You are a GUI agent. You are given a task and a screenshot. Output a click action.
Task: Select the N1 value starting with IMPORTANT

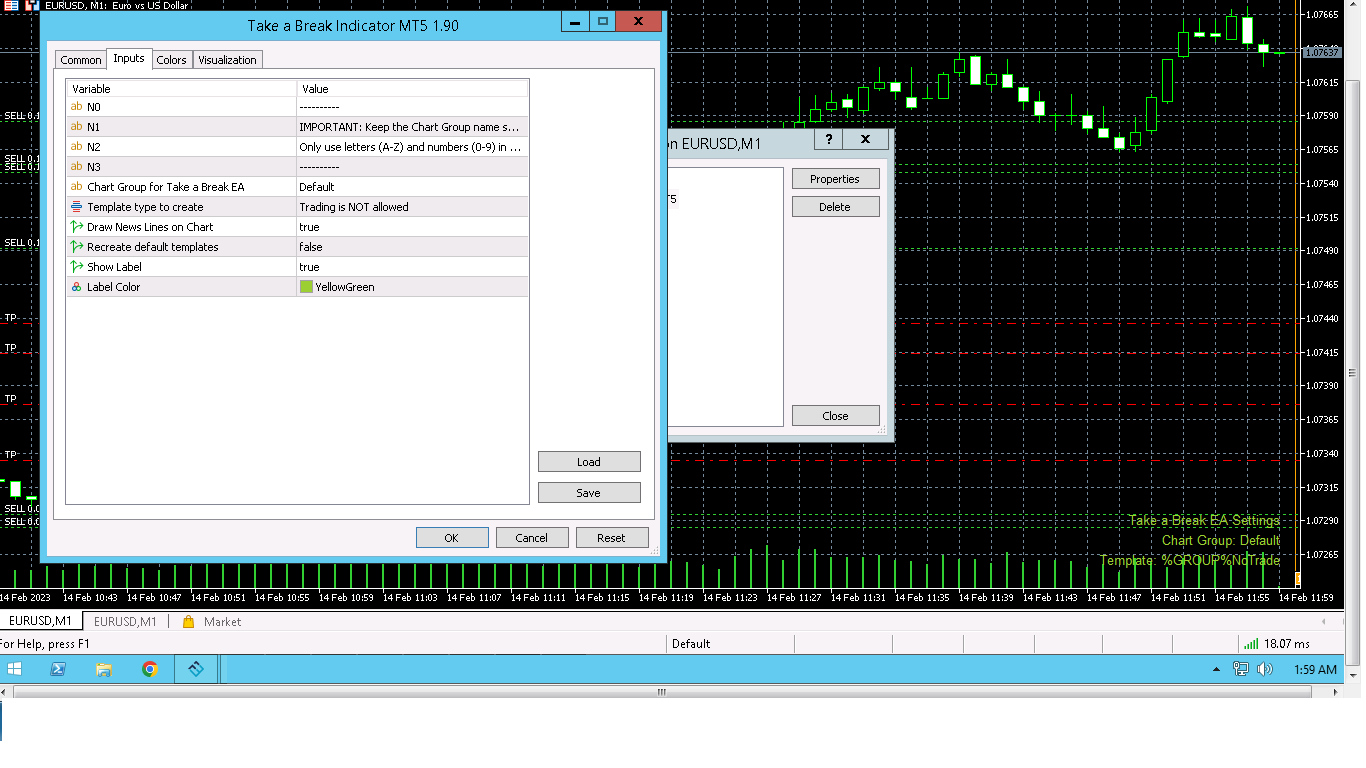coord(412,127)
